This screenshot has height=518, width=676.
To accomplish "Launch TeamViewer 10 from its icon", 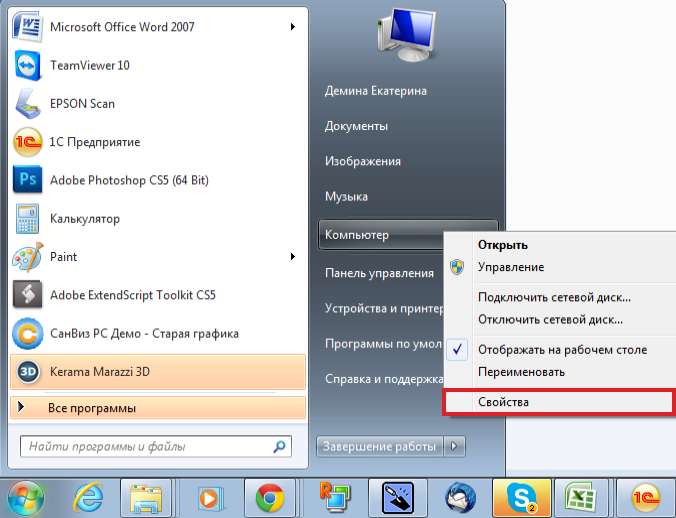I will (28, 66).
